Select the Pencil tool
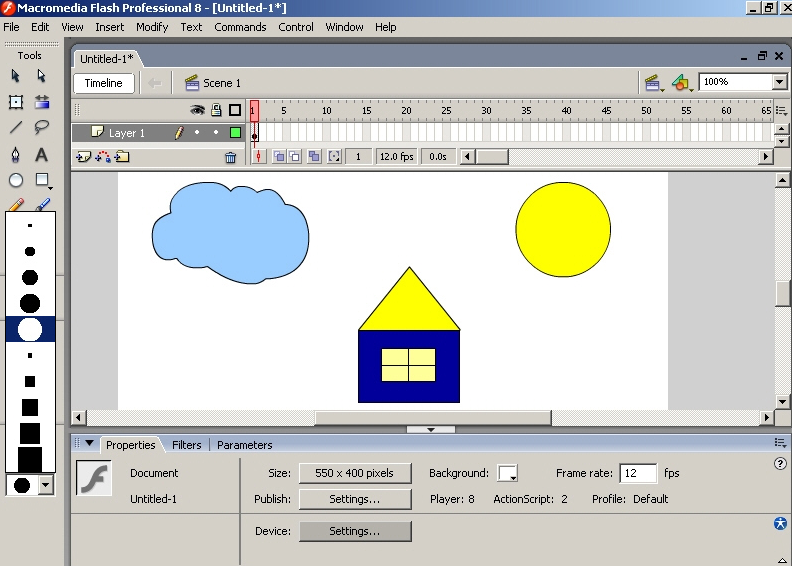The width and height of the screenshot is (792, 566). [x=16, y=204]
